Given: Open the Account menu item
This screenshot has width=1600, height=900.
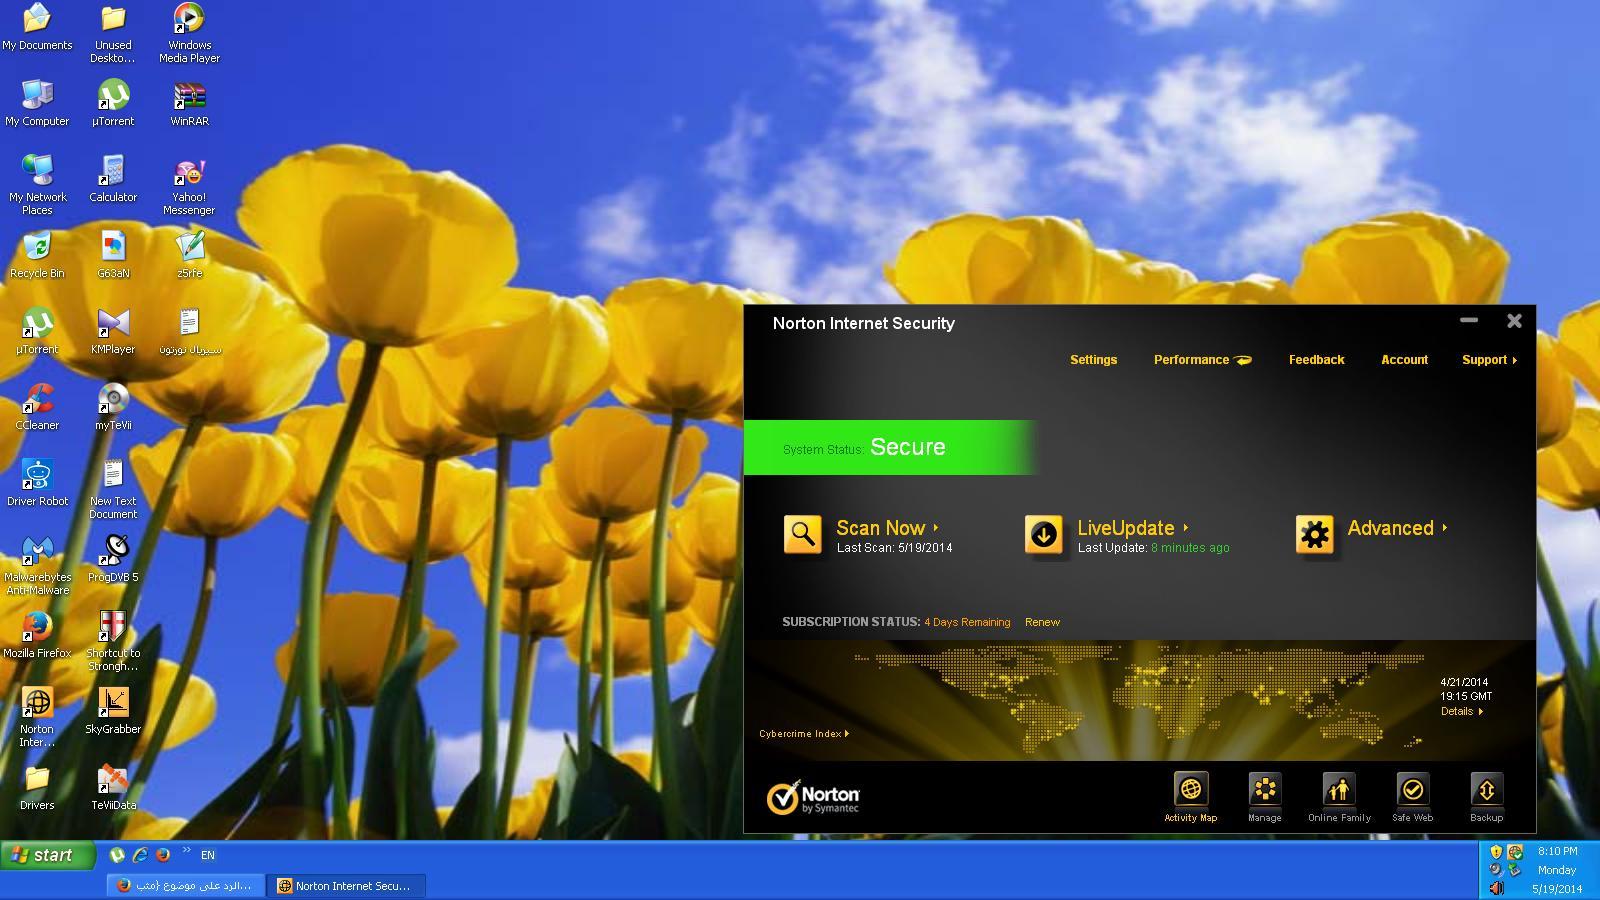Looking at the screenshot, I should (x=1404, y=360).
